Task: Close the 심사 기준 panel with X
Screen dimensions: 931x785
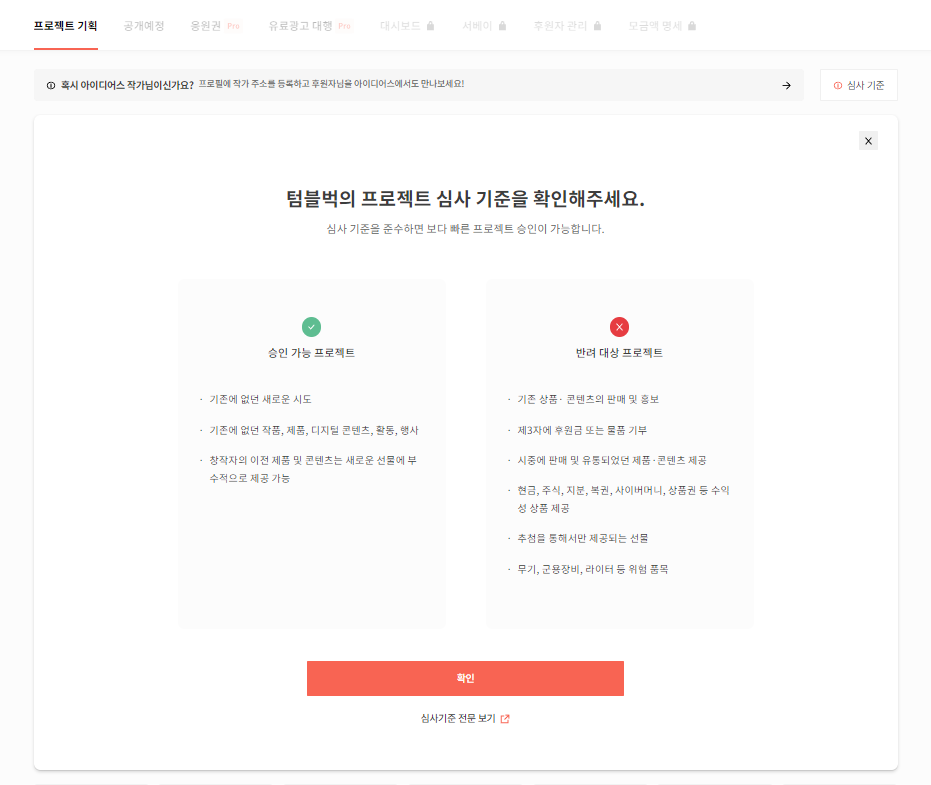Action: coord(868,141)
